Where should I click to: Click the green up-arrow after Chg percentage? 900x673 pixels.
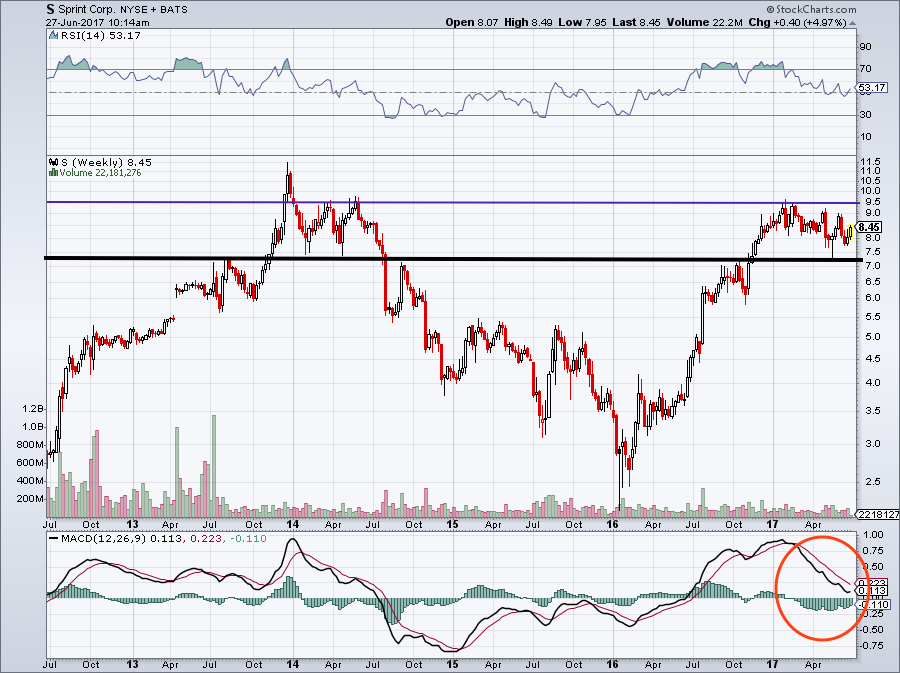(x=852, y=23)
